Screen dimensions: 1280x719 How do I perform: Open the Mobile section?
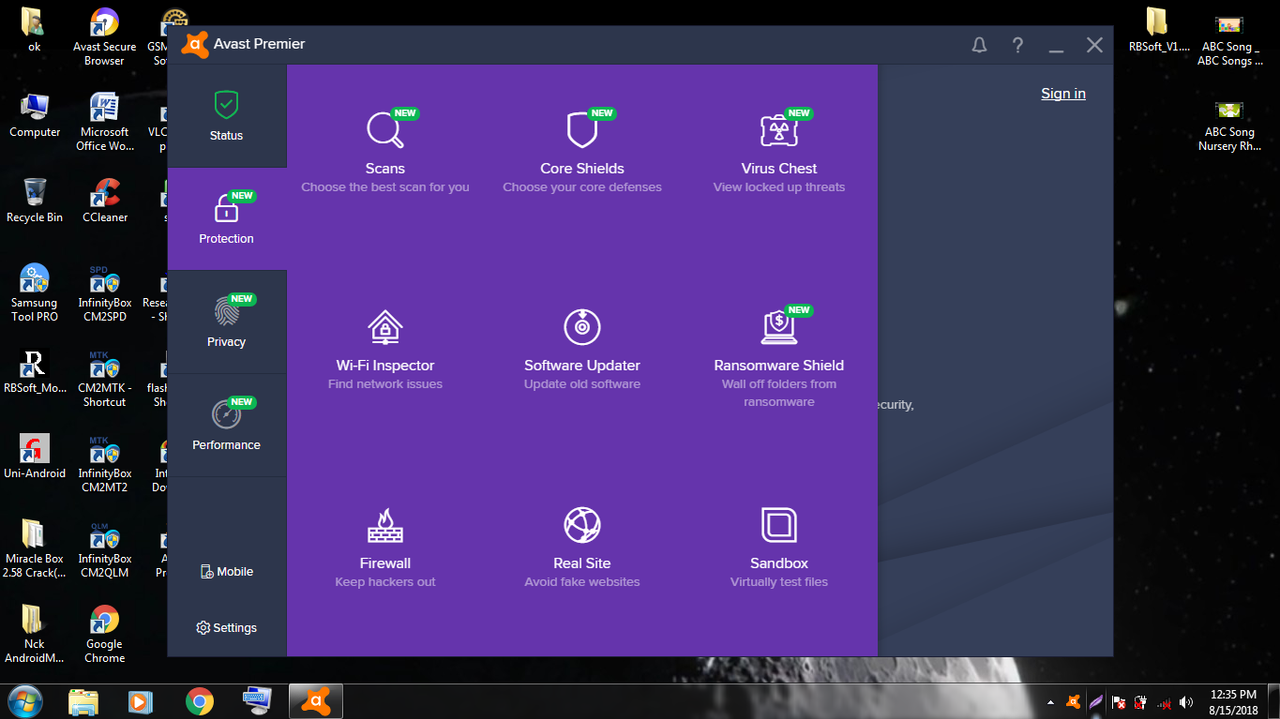[227, 572]
